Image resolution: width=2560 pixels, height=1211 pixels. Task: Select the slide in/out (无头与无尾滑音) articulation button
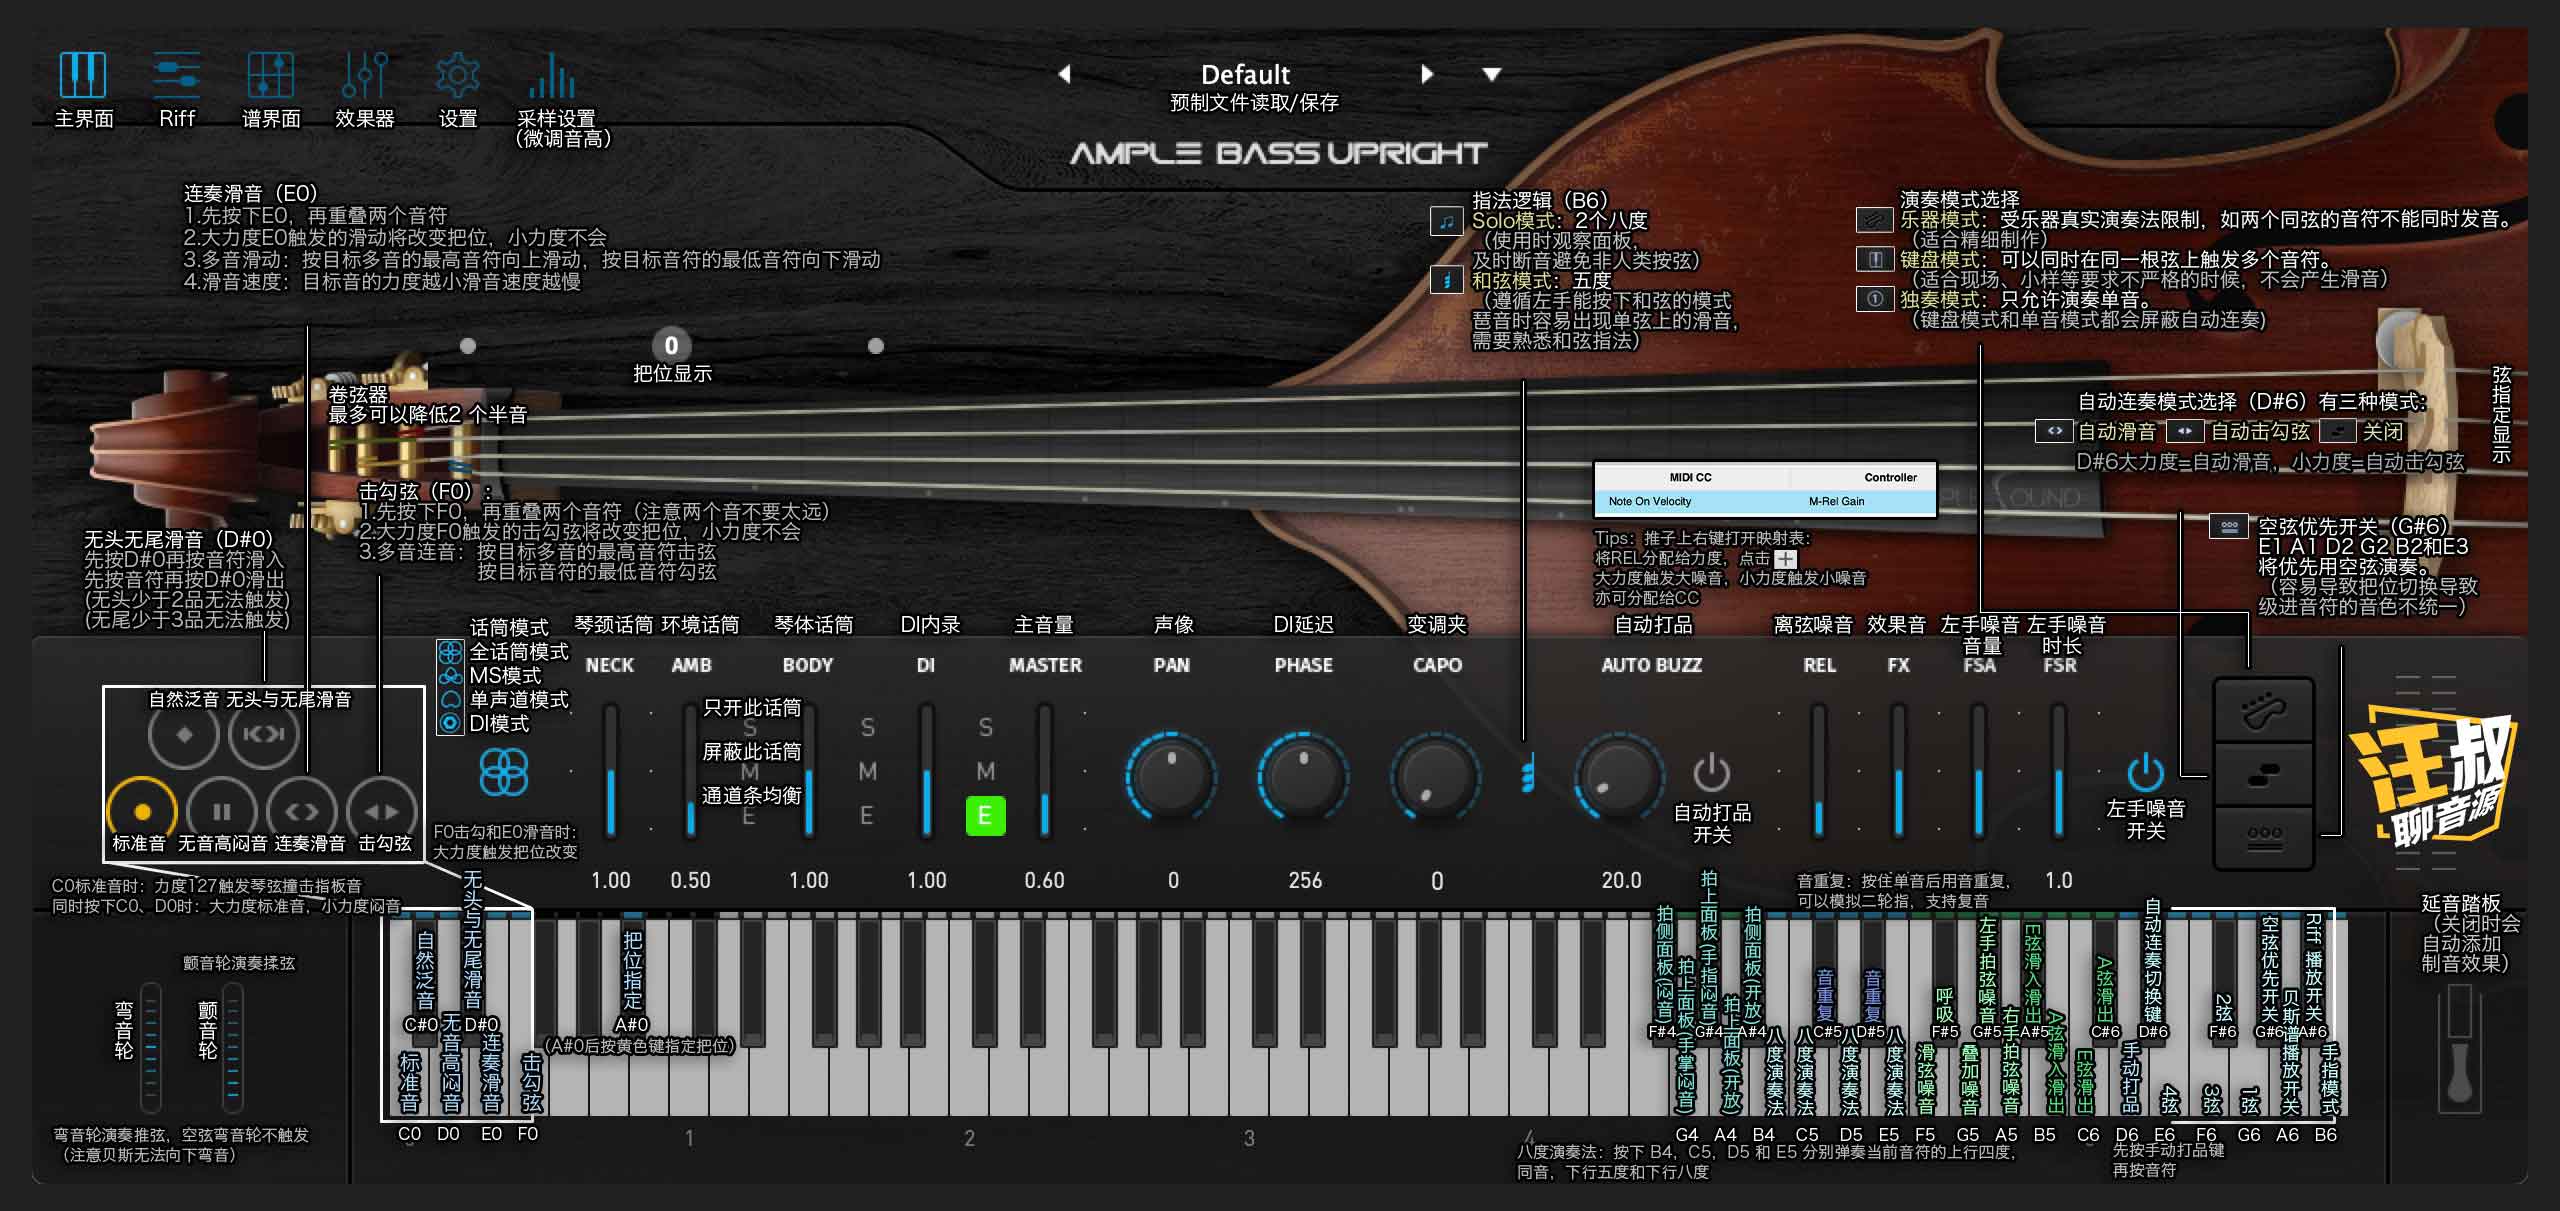tap(263, 734)
